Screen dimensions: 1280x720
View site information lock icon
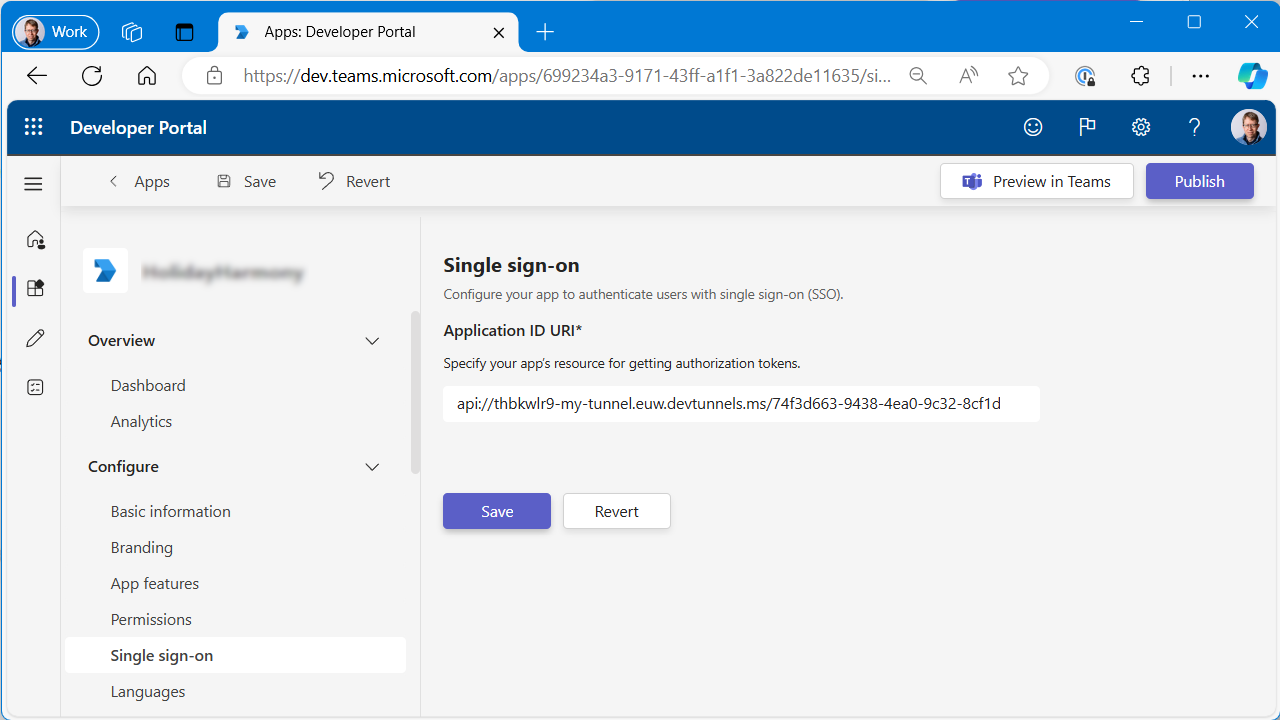213,76
